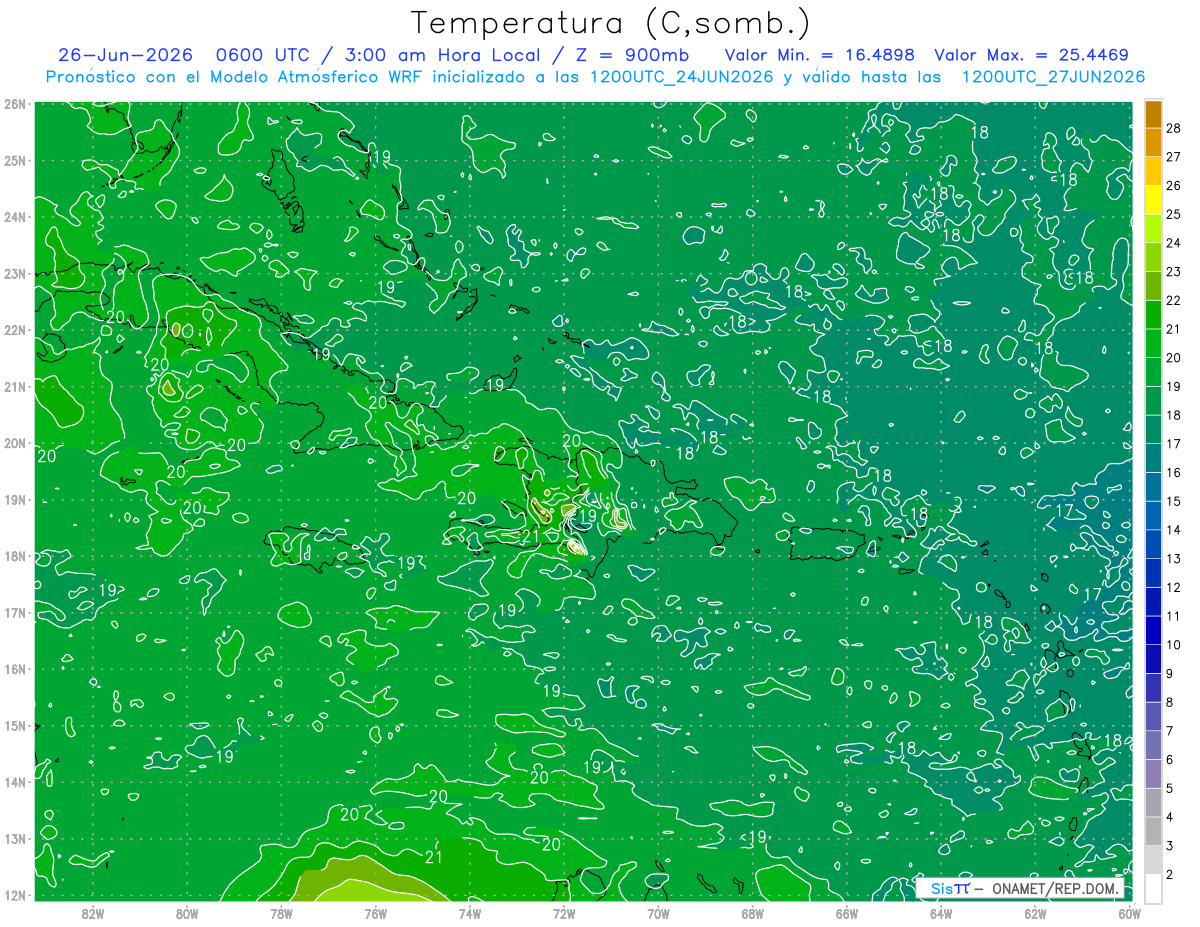Click the "Temperatura (C,somb.)" chart title
Screen dimensions: 1200x927
tap(609, 23)
